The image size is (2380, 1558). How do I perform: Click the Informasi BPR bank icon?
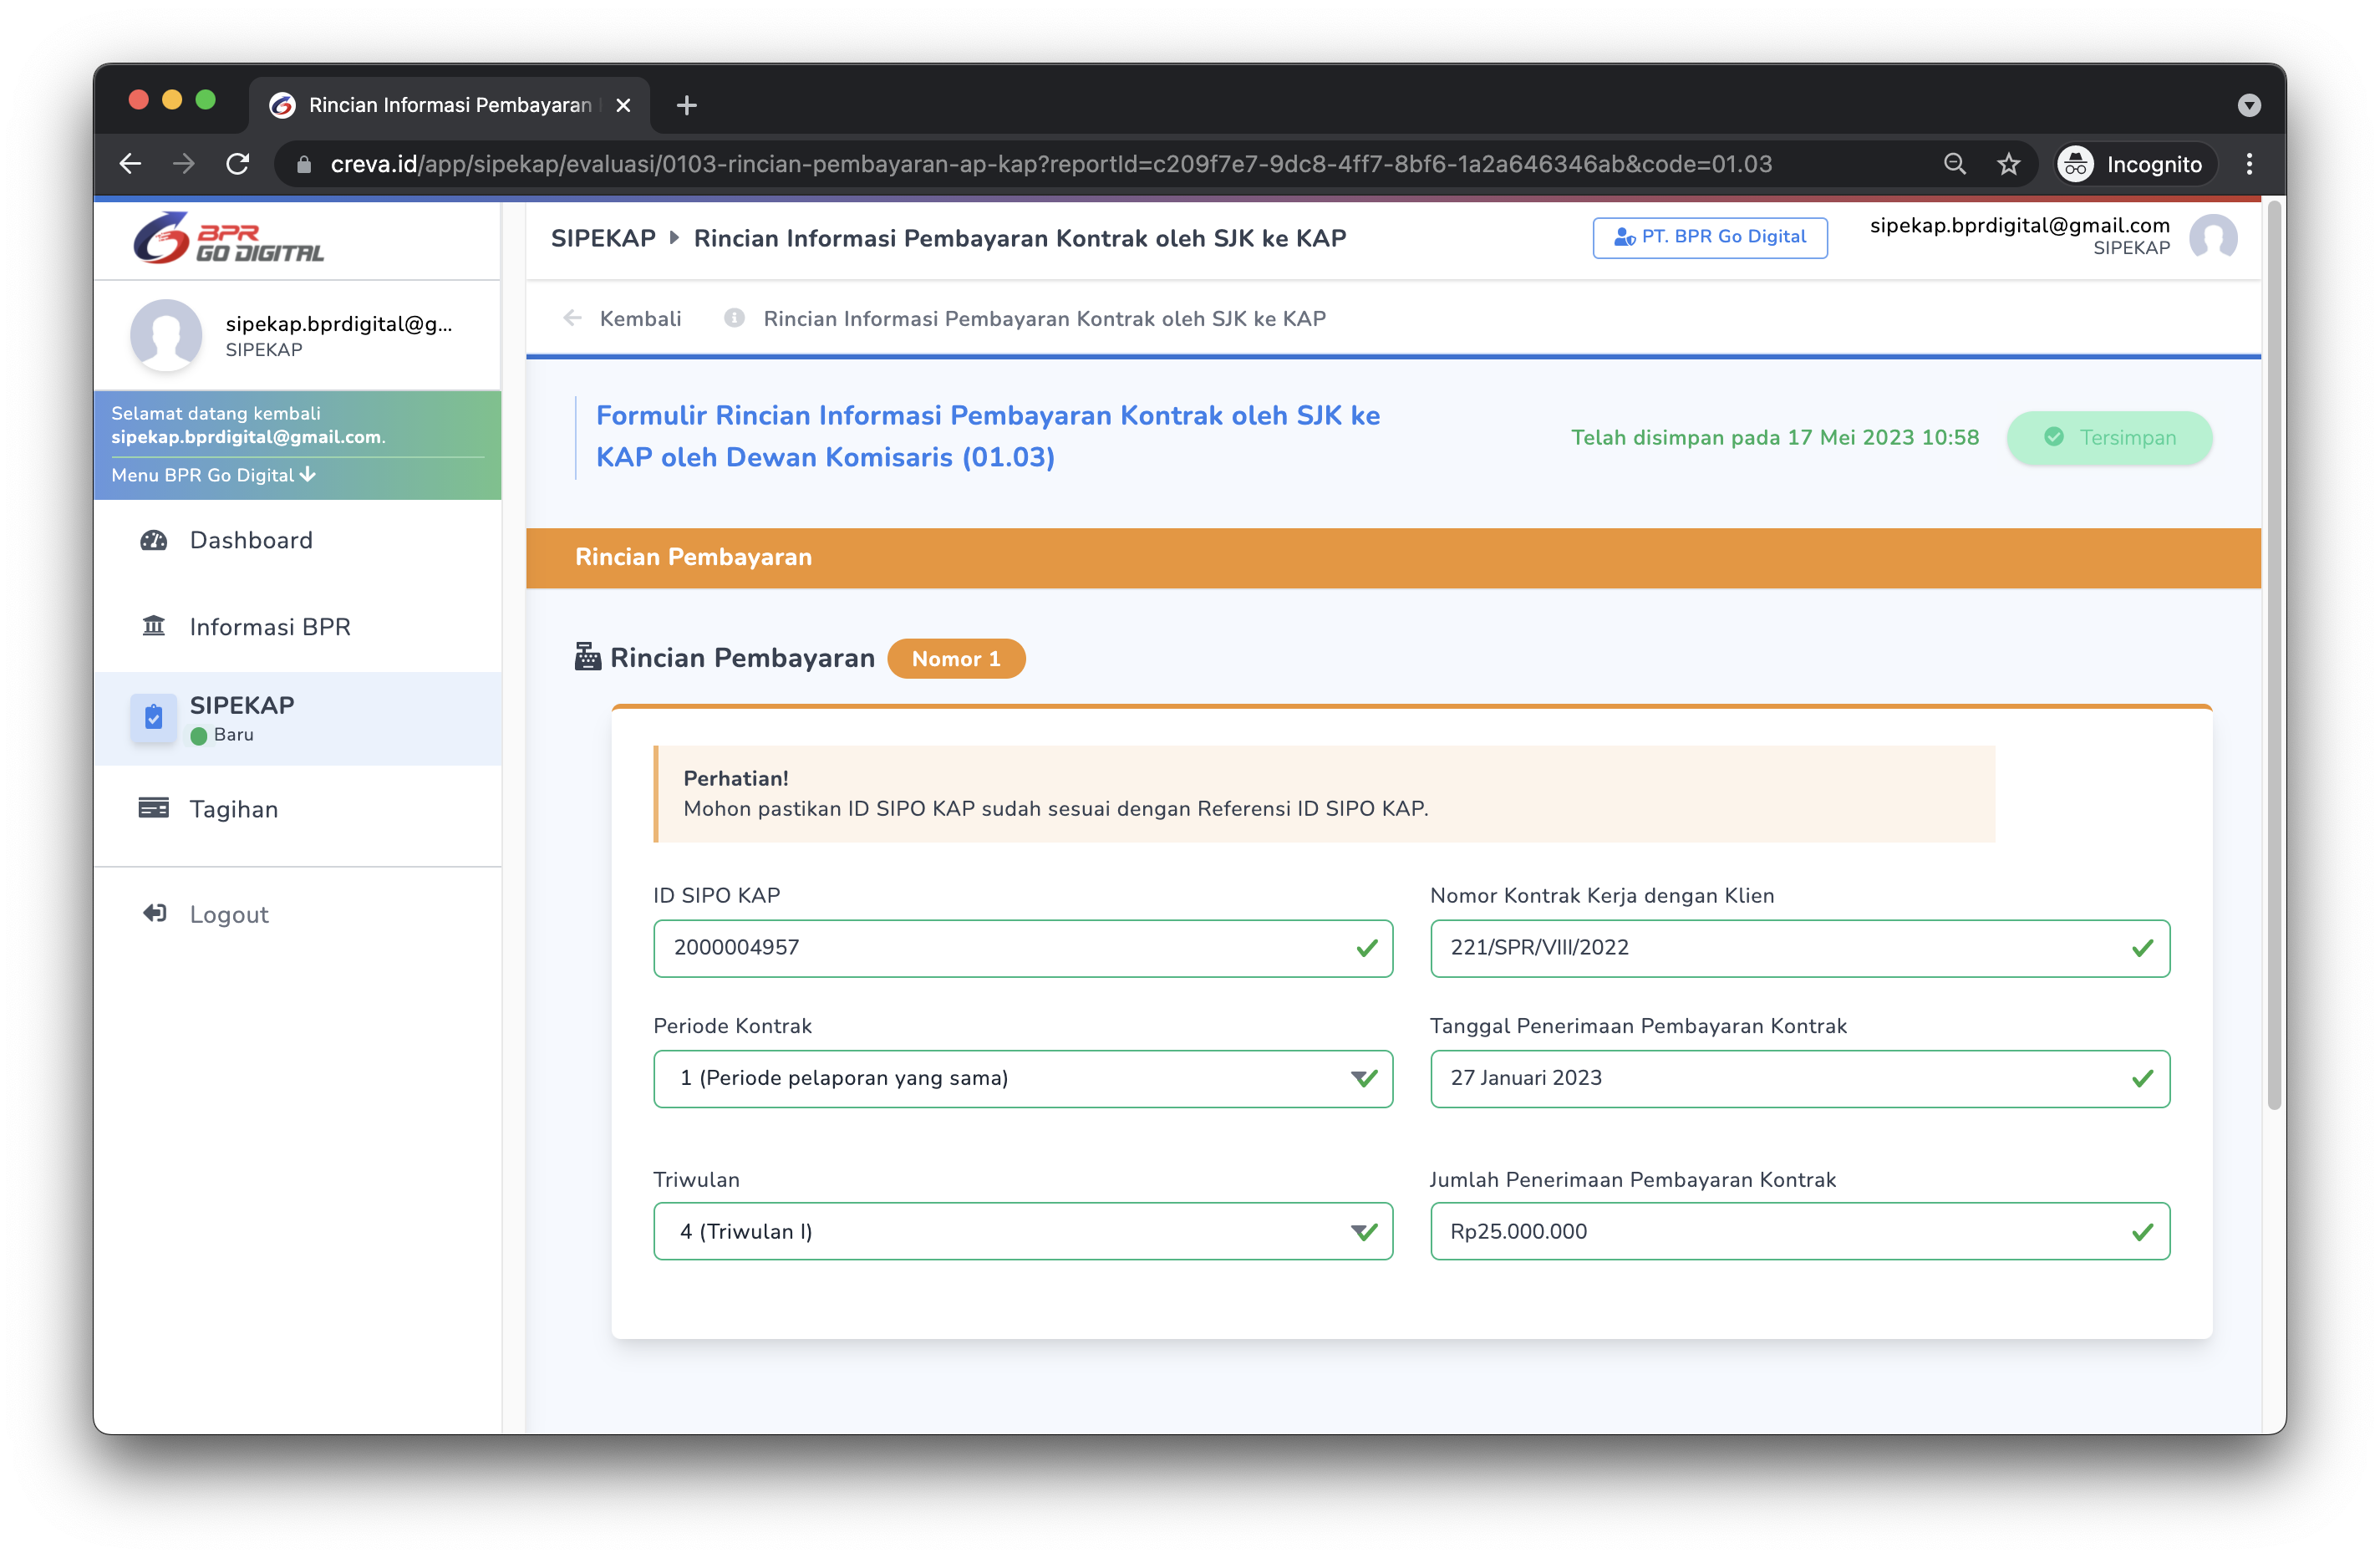click(153, 626)
